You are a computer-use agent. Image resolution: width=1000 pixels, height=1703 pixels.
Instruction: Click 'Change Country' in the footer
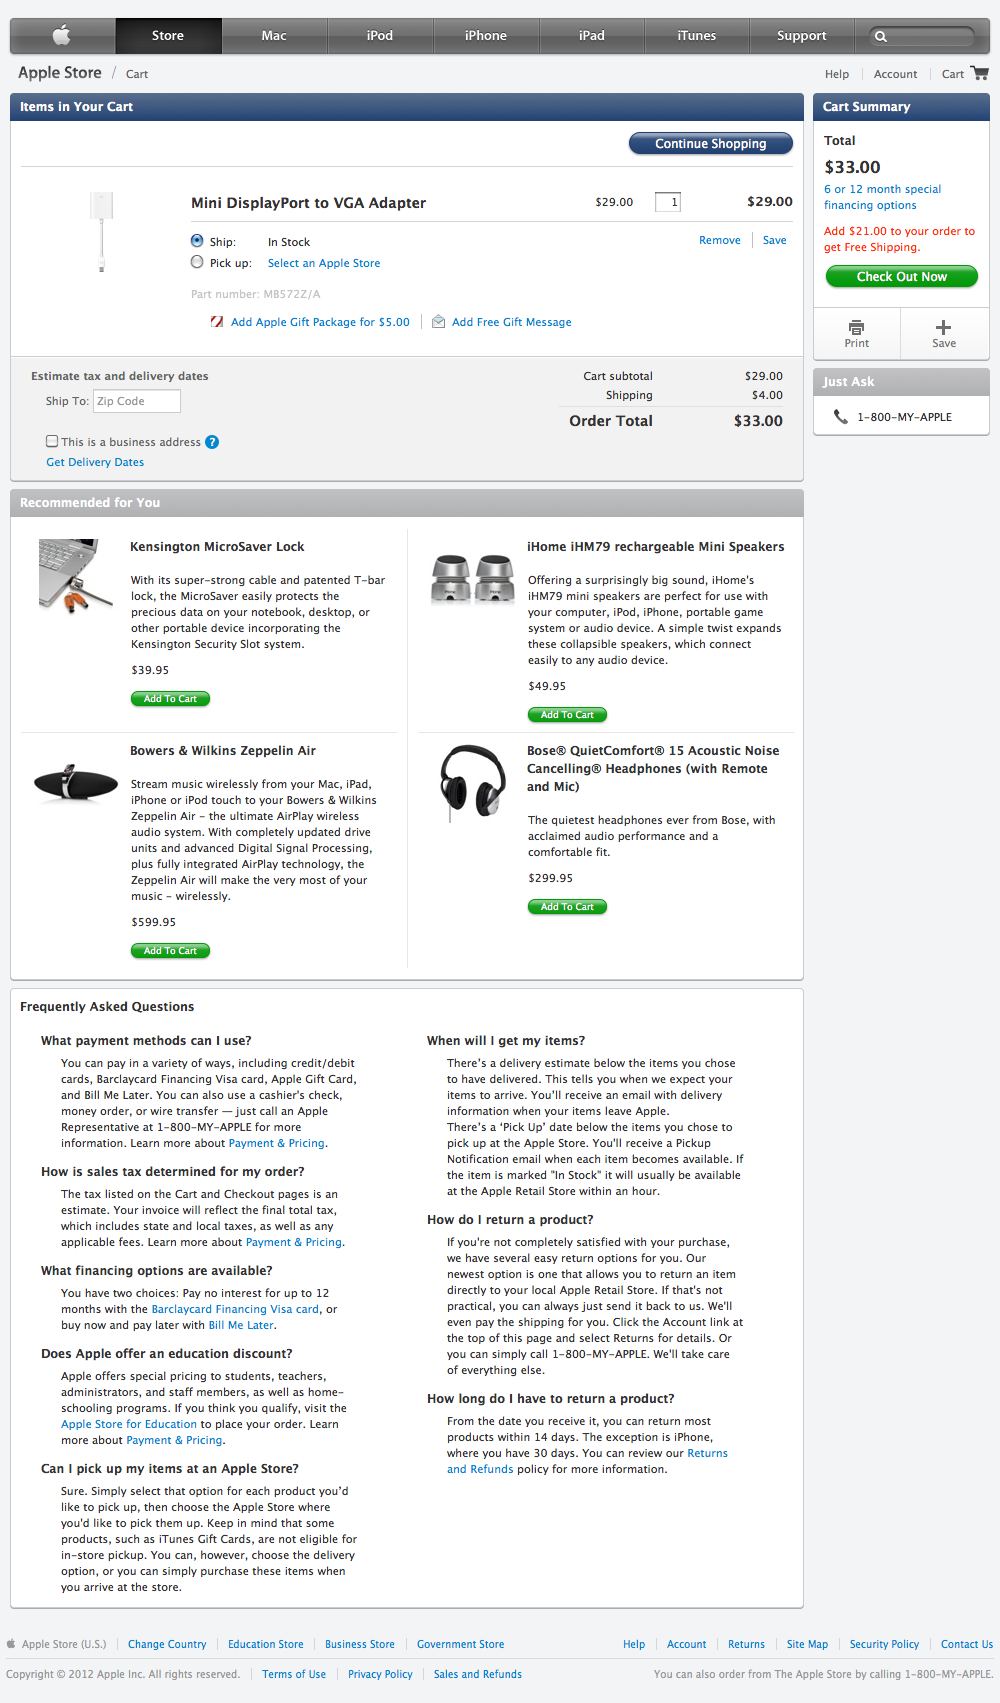[167, 1644]
